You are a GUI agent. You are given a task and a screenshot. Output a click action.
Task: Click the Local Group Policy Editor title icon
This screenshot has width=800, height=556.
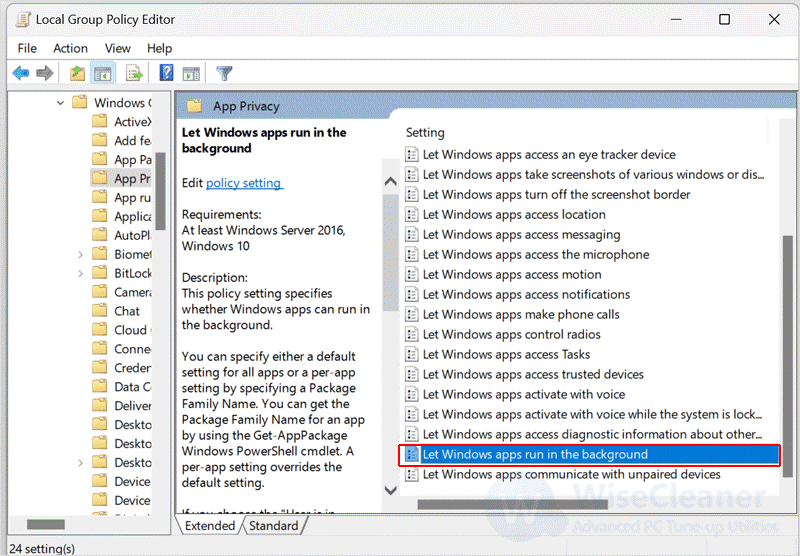pyautogui.click(x=23, y=20)
